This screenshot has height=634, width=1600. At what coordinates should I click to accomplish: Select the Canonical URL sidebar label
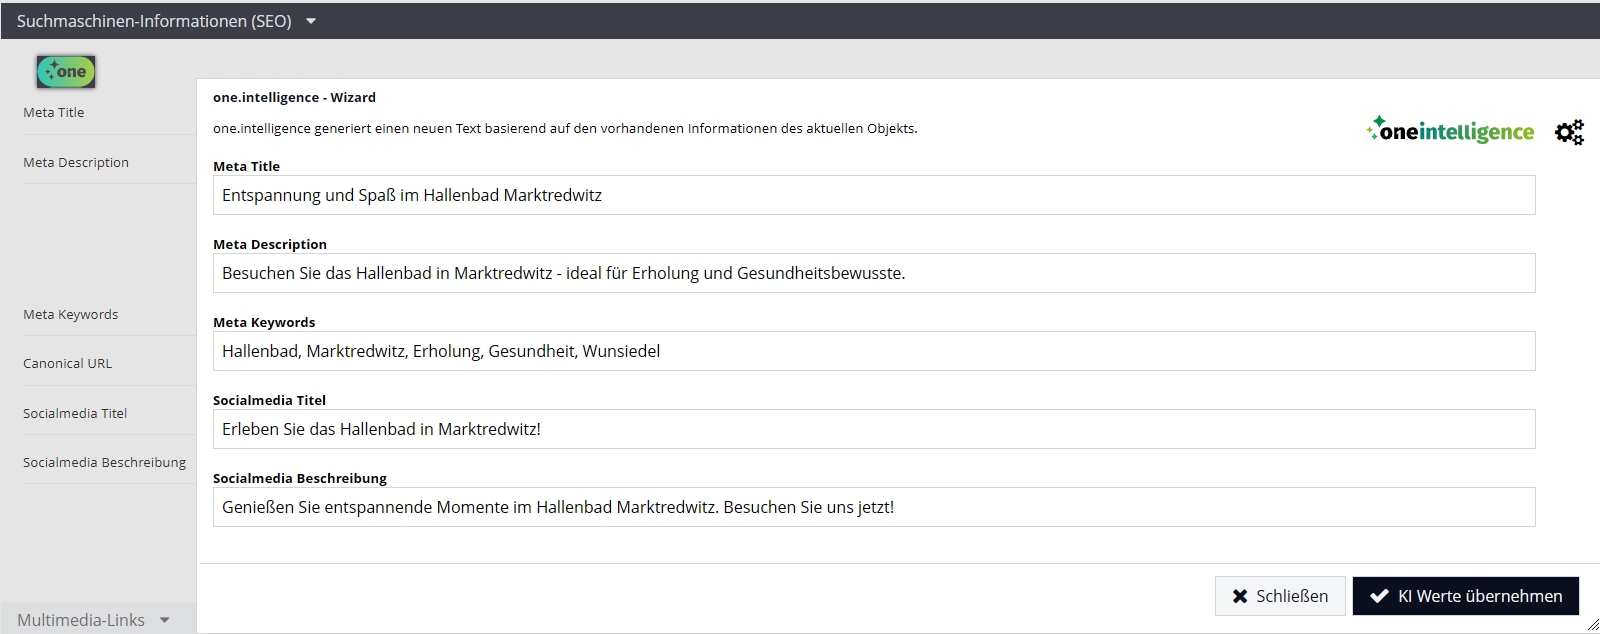click(68, 364)
